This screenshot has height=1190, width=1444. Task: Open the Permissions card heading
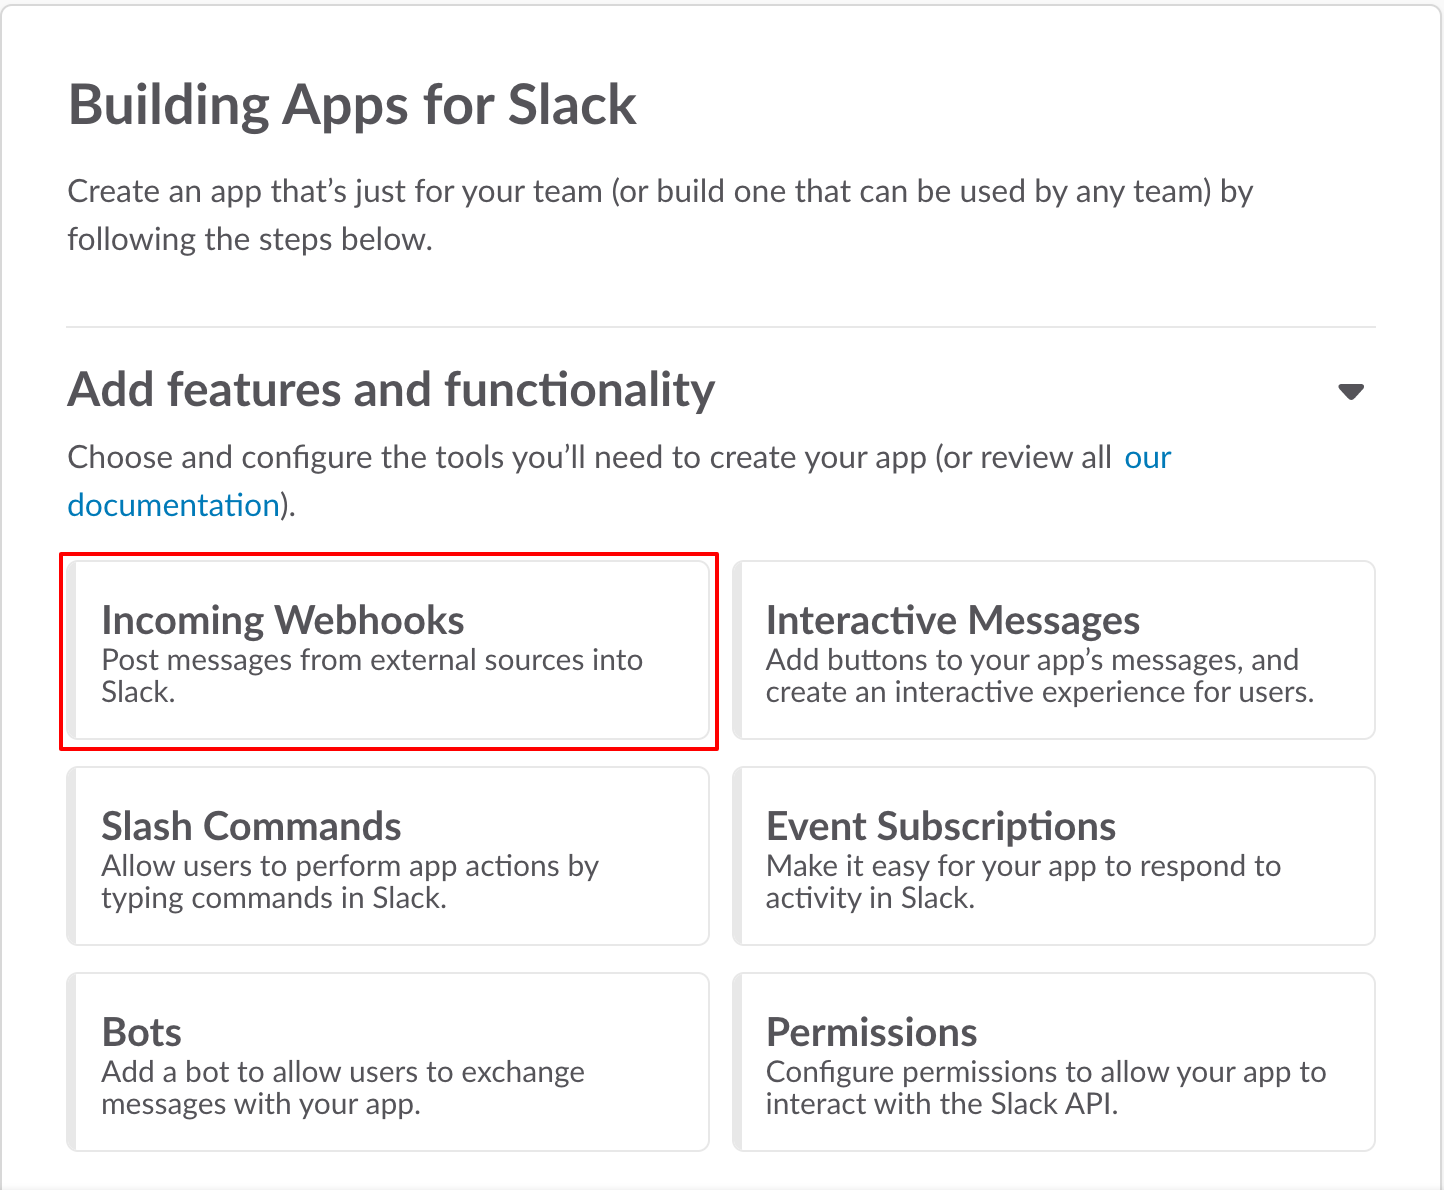(x=871, y=1033)
